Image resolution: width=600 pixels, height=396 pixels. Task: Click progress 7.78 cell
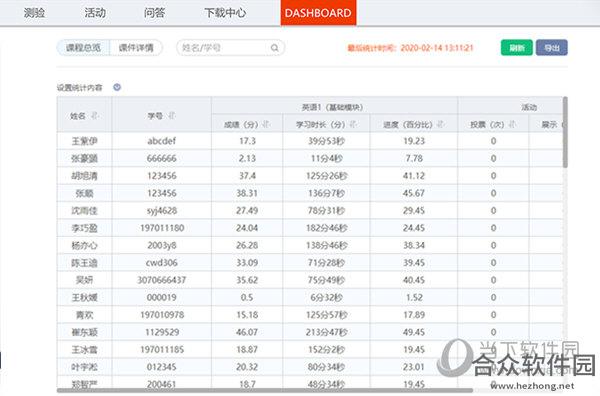point(414,158)
